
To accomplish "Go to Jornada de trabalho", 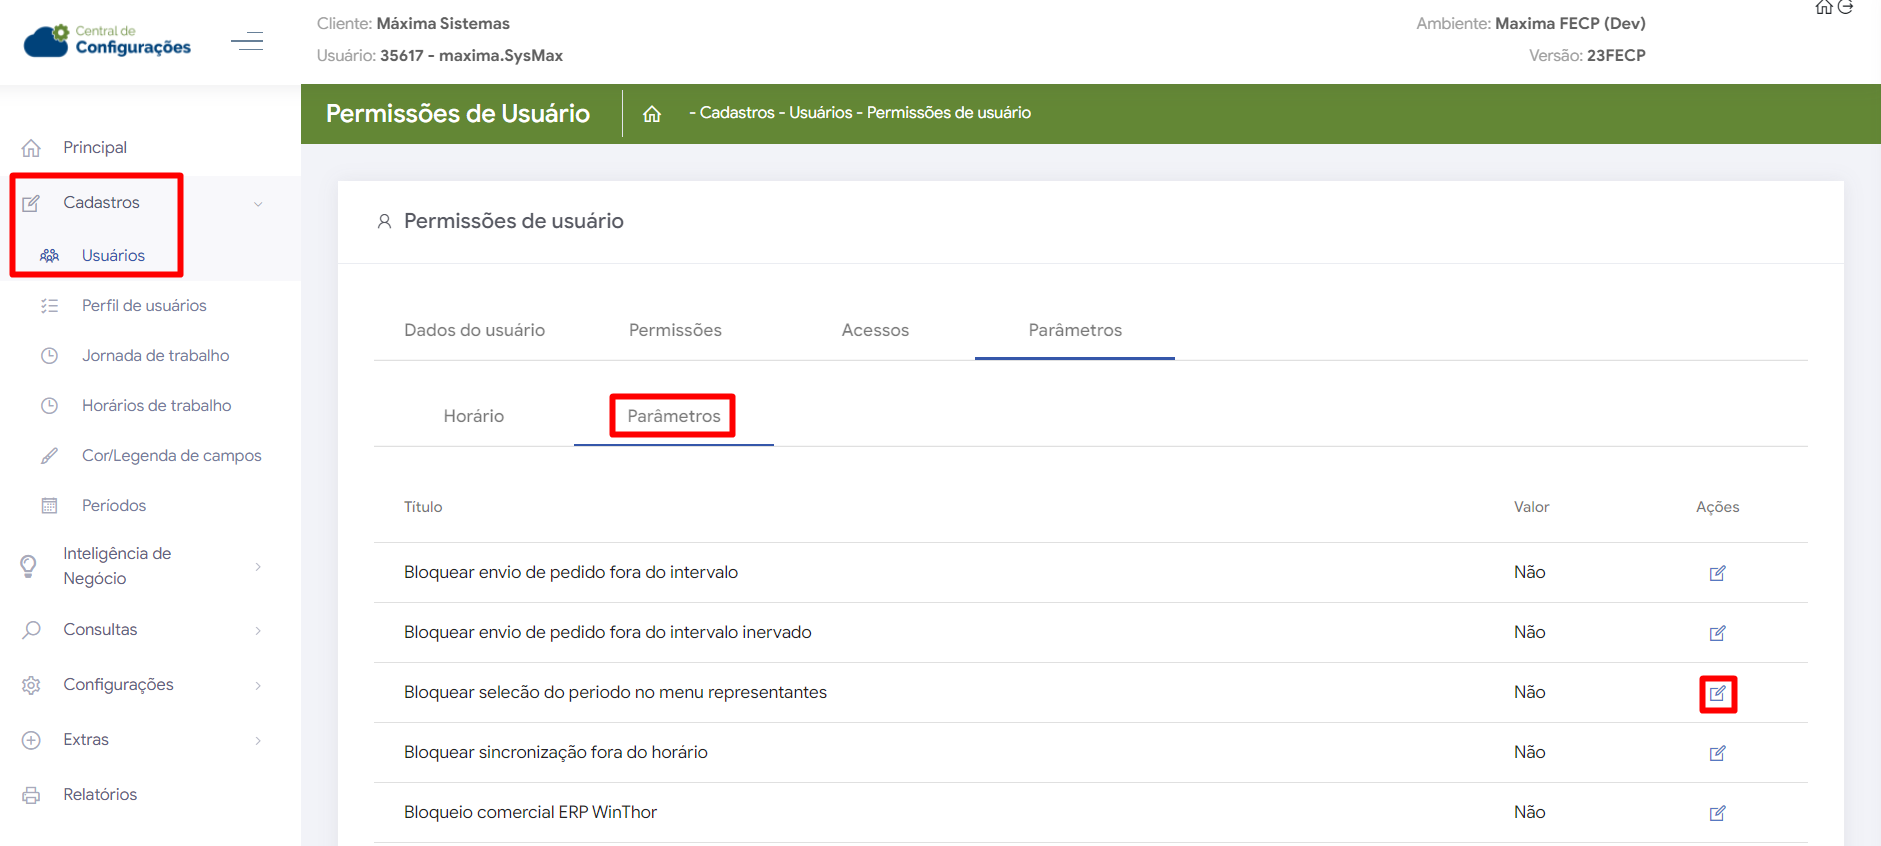I will click(x=155, y=356).
